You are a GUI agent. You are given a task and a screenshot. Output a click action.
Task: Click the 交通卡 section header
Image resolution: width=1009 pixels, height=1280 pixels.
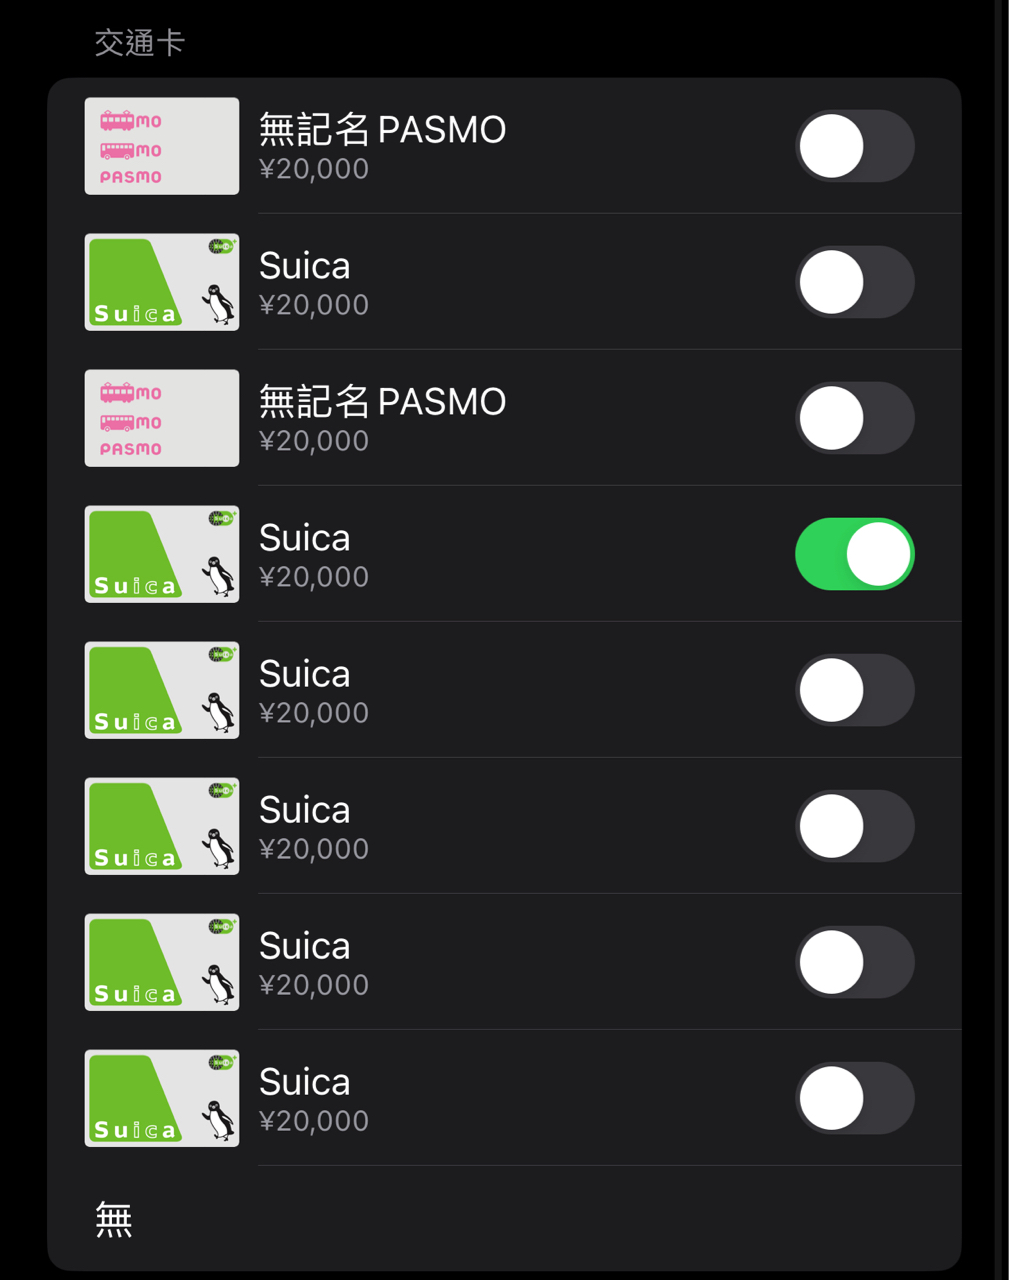(x=140, y=43)
